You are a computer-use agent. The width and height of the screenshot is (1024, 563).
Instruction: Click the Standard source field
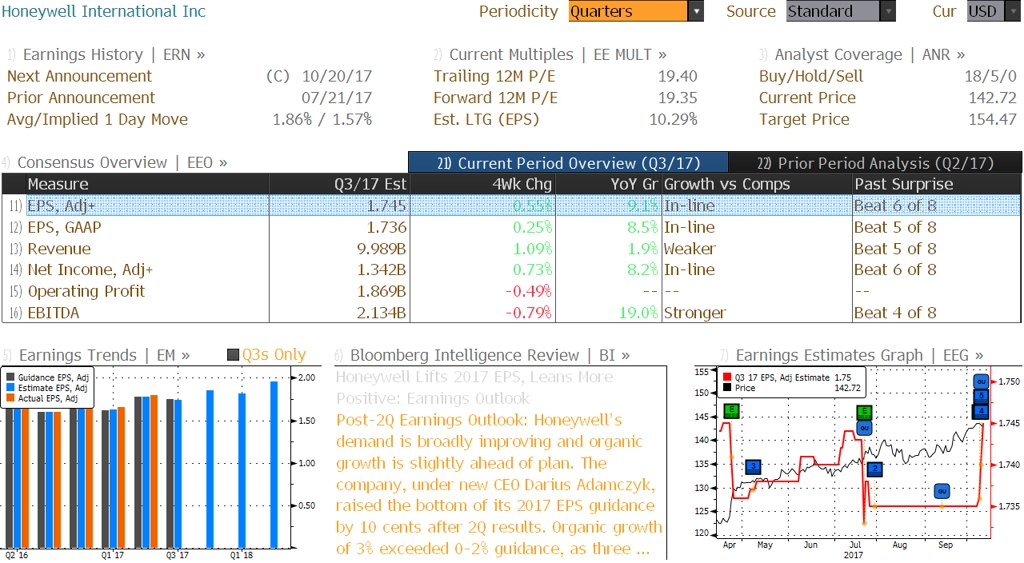tap(833, 11)
